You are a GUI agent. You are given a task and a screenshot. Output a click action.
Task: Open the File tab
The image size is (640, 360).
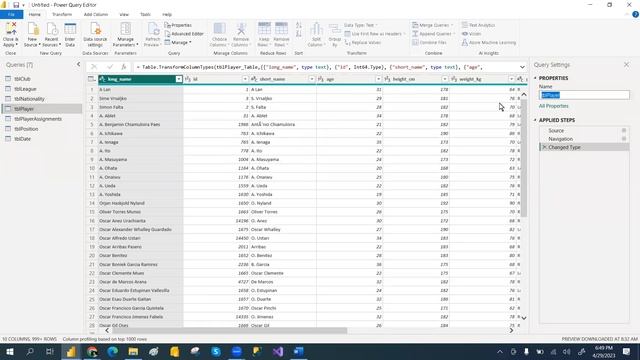tap(11, 14)
